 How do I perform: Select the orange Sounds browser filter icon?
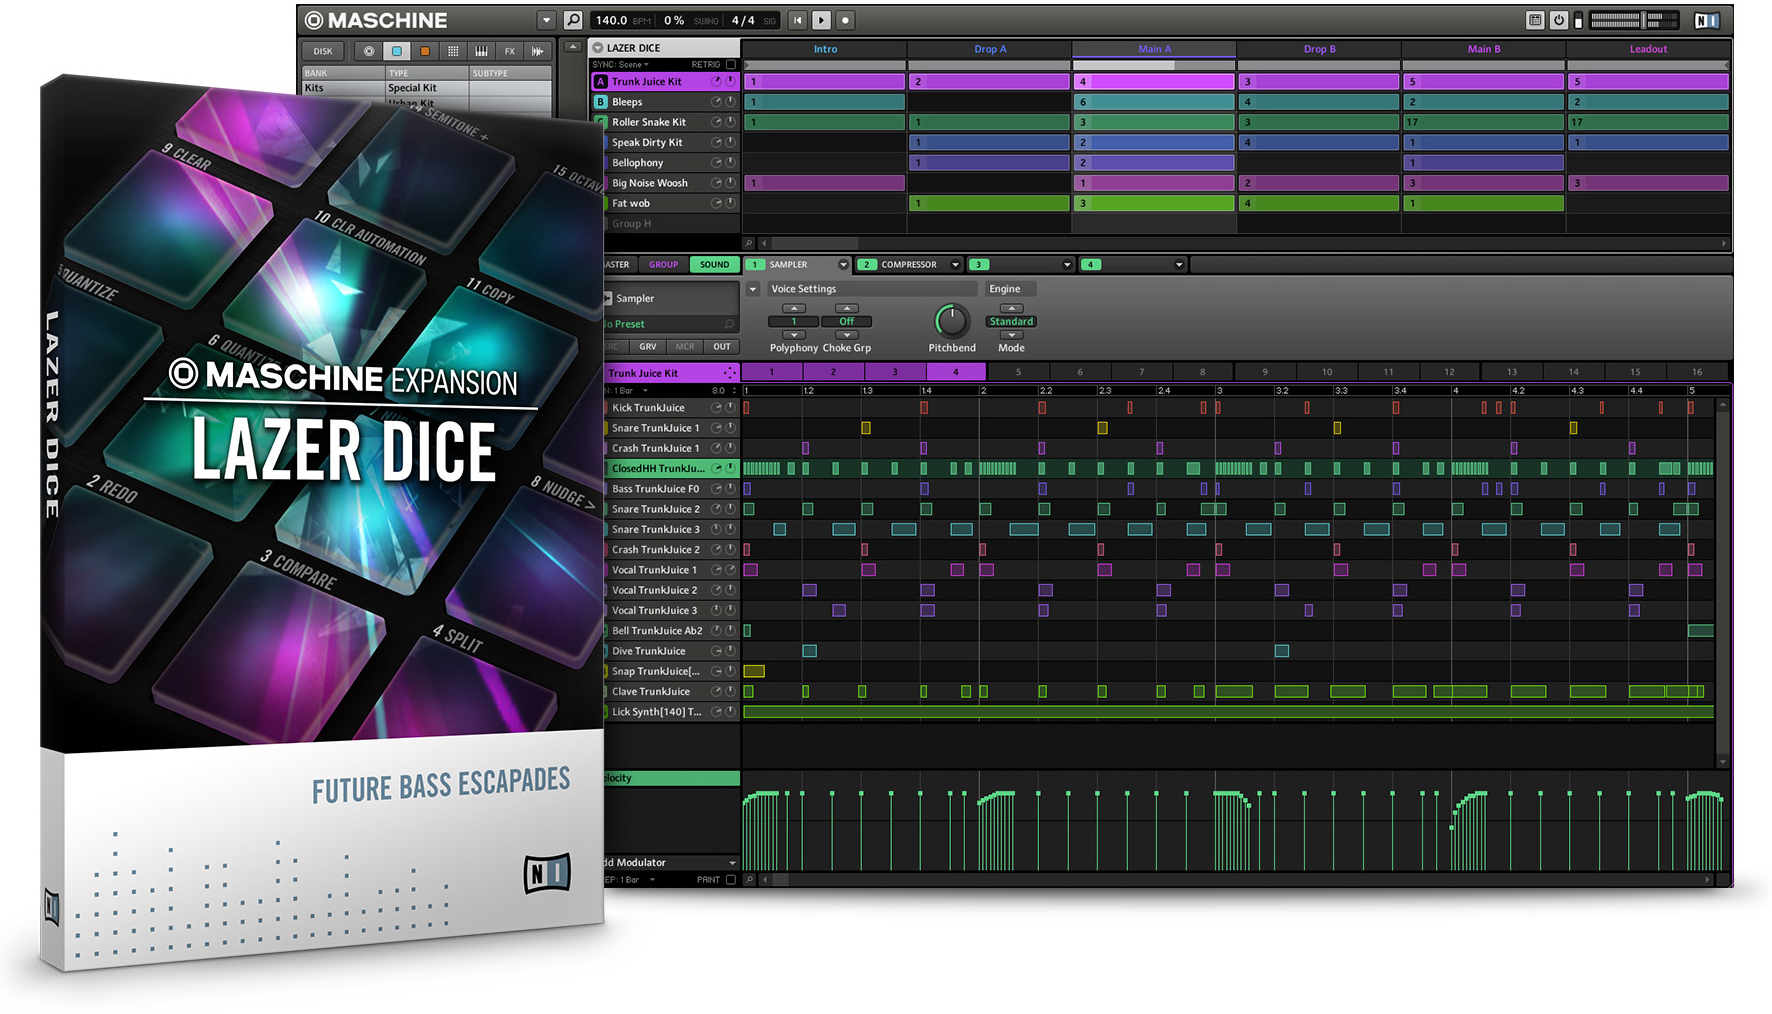click(x=425, y=51)
